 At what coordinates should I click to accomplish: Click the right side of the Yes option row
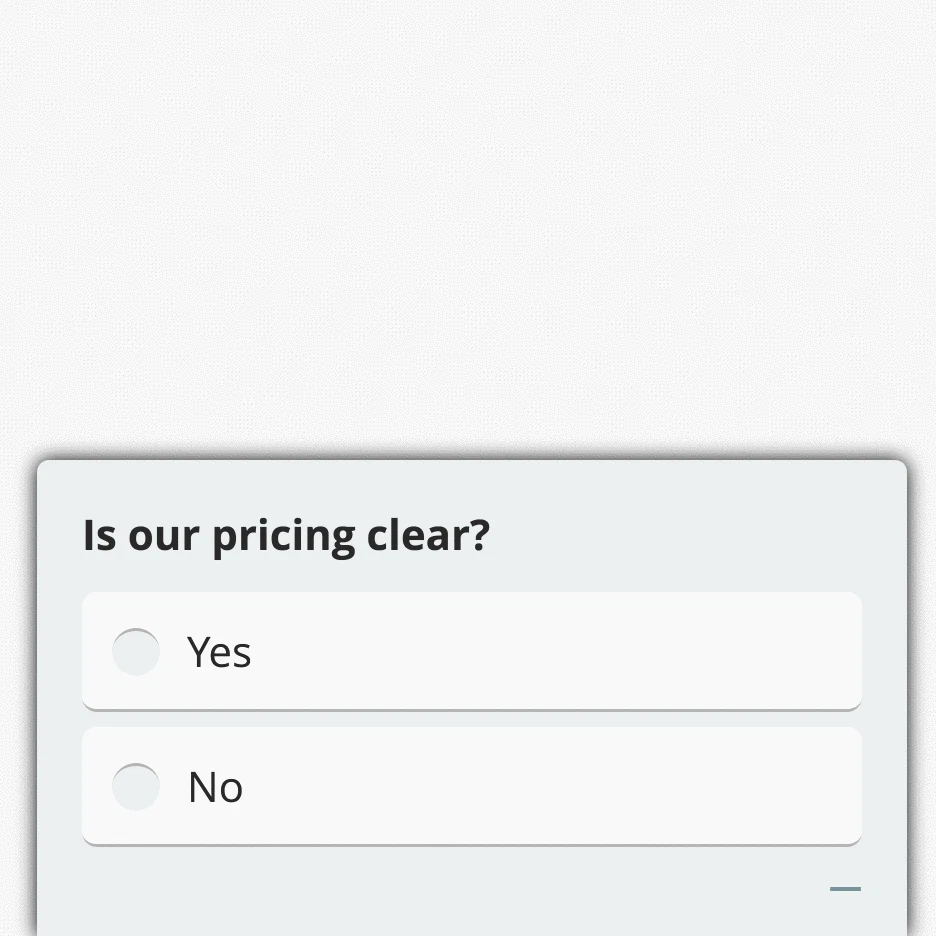pos(760,651)
